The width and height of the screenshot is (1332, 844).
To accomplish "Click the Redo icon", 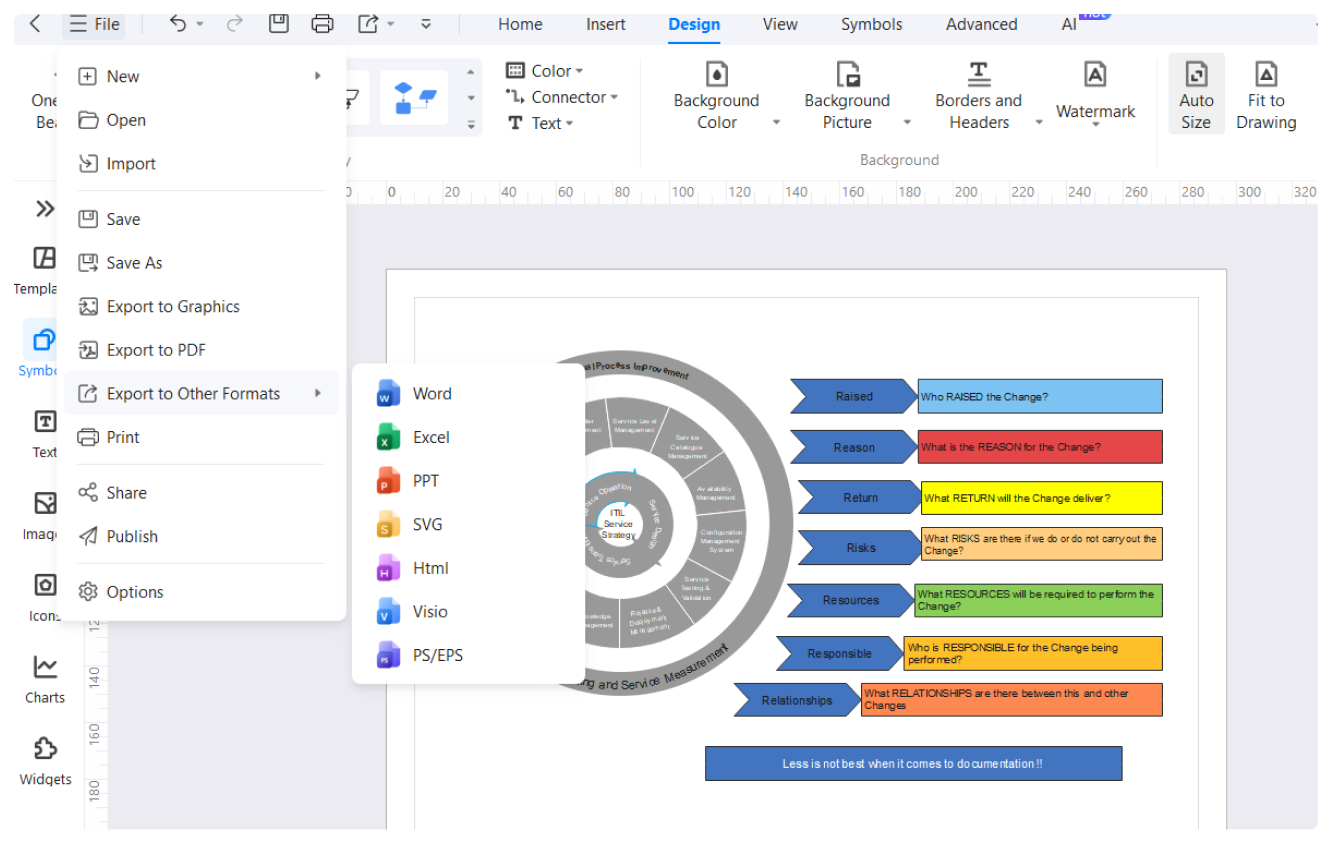I will click(x=235, y=24).
